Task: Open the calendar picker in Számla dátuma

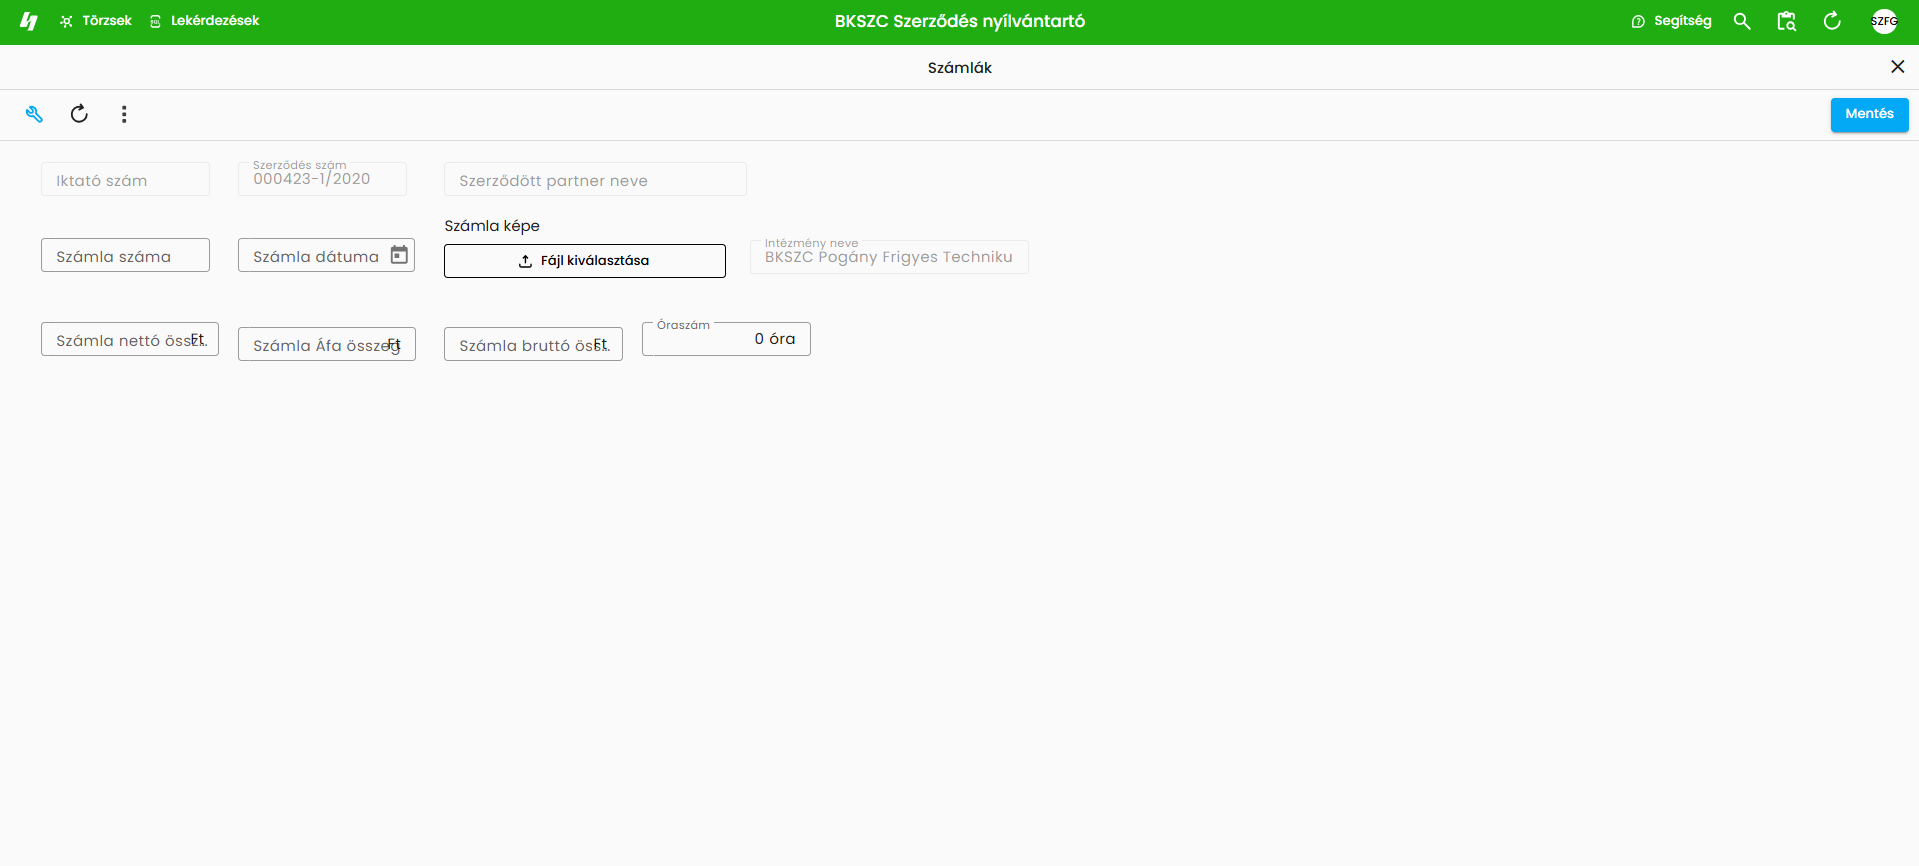Action: tap(399, 255)
